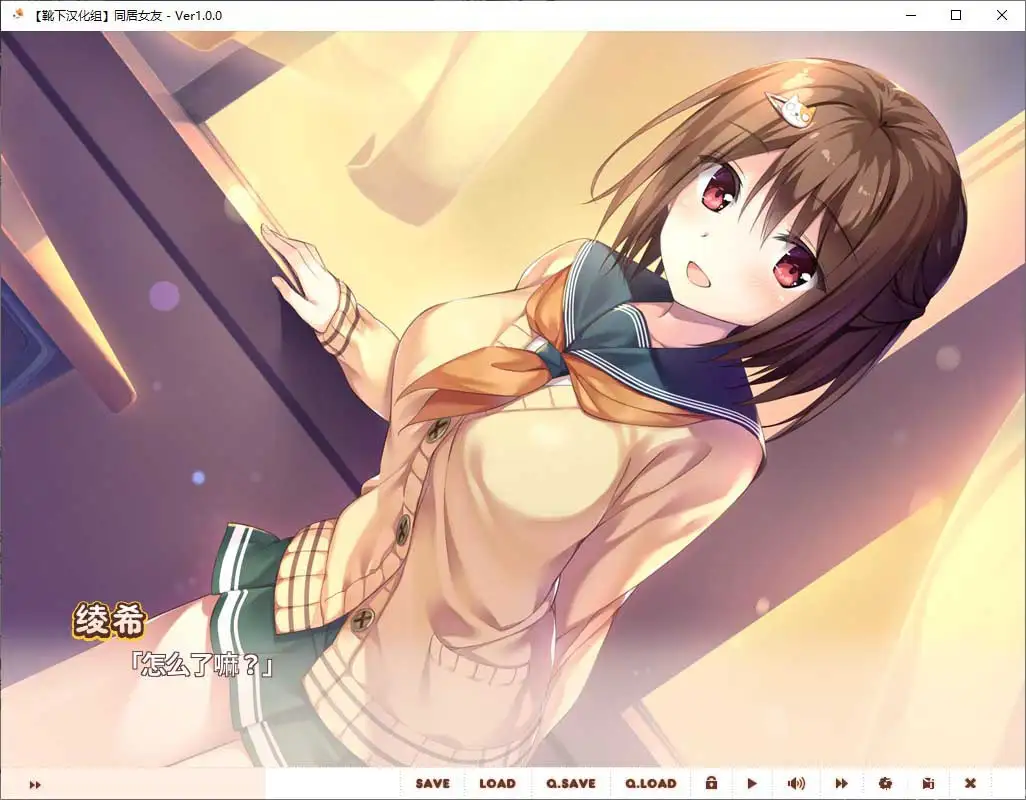Click the SAVE button in the bottom bar
Viewport: 1026px width, 800px height.
[432, 783]
